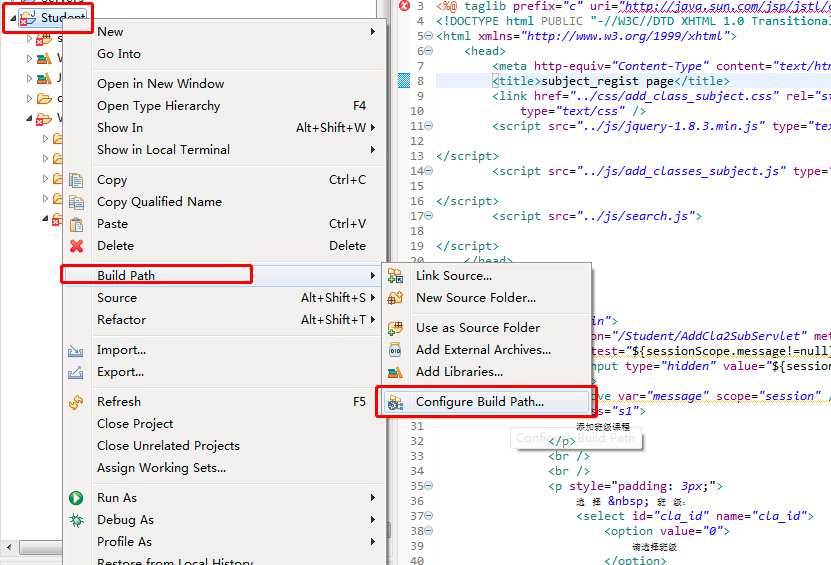Screen dimensions: 831x565
Task: Choose New Source Folder... entry
Action: coord(487,298)
